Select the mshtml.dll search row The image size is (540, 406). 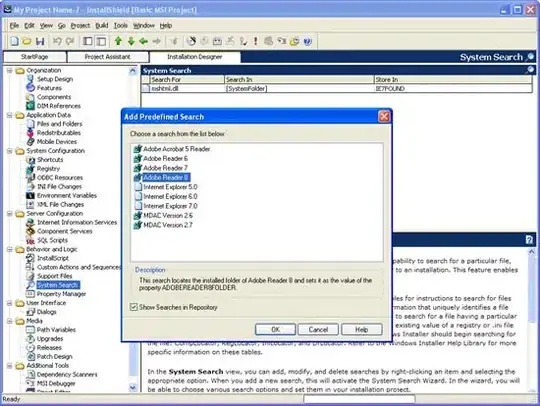tap(337, 89)
